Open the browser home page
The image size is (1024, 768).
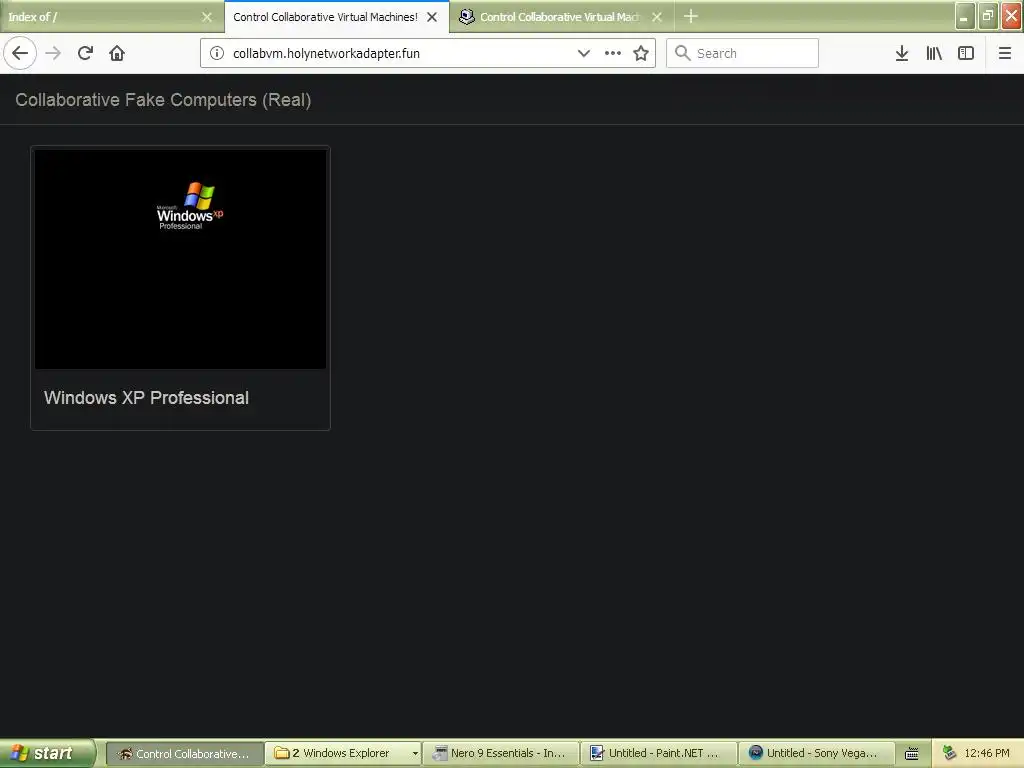[117, 53]
